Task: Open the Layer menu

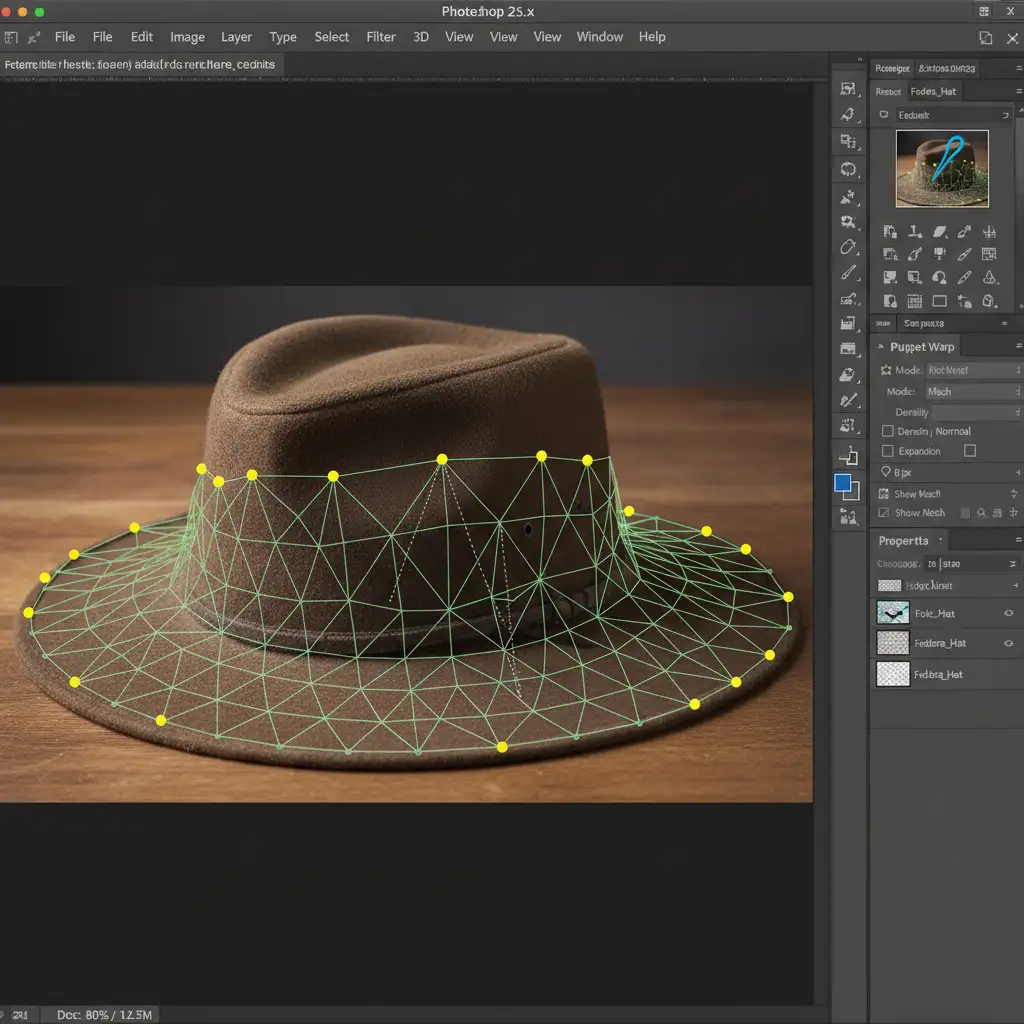Action: click(x=236, y=37)
